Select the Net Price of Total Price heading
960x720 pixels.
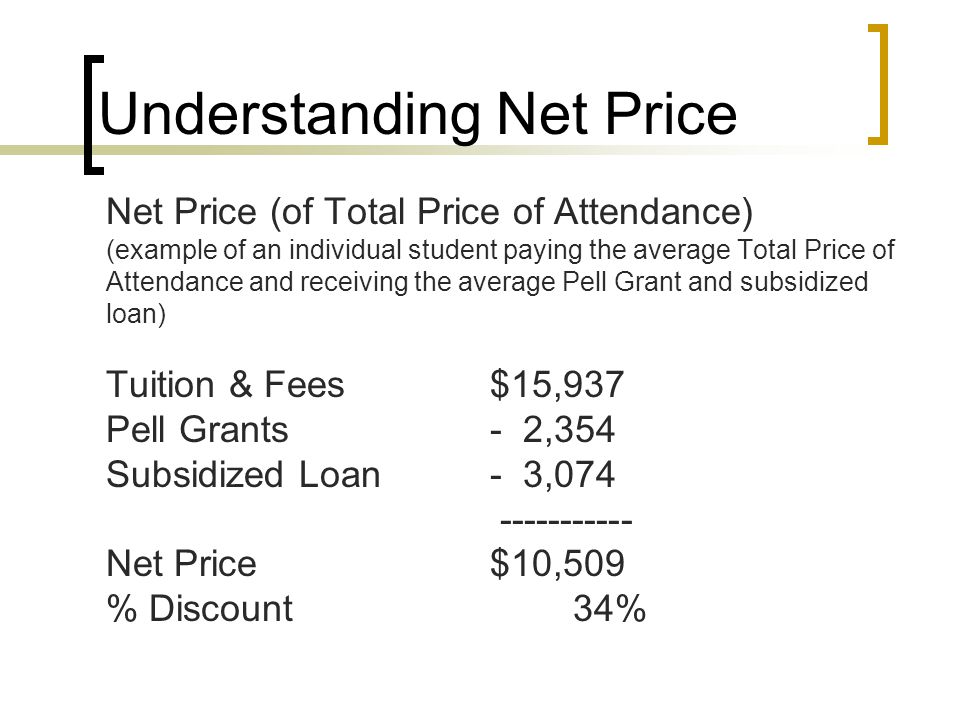tap(429, 212)
